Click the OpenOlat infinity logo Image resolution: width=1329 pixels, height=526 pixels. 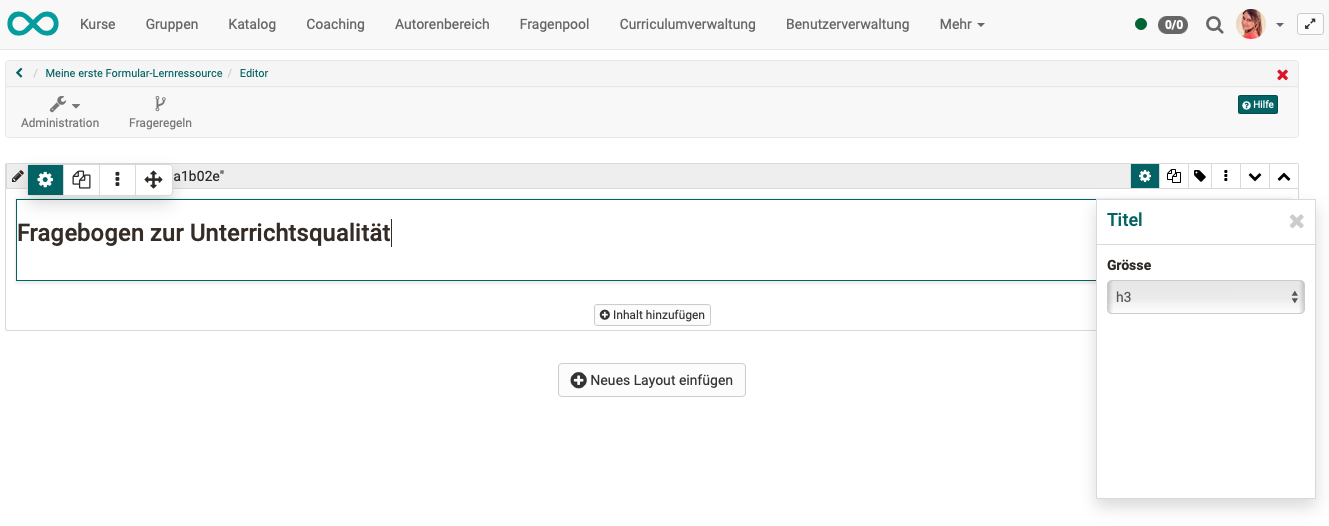[x=33, y=24]
